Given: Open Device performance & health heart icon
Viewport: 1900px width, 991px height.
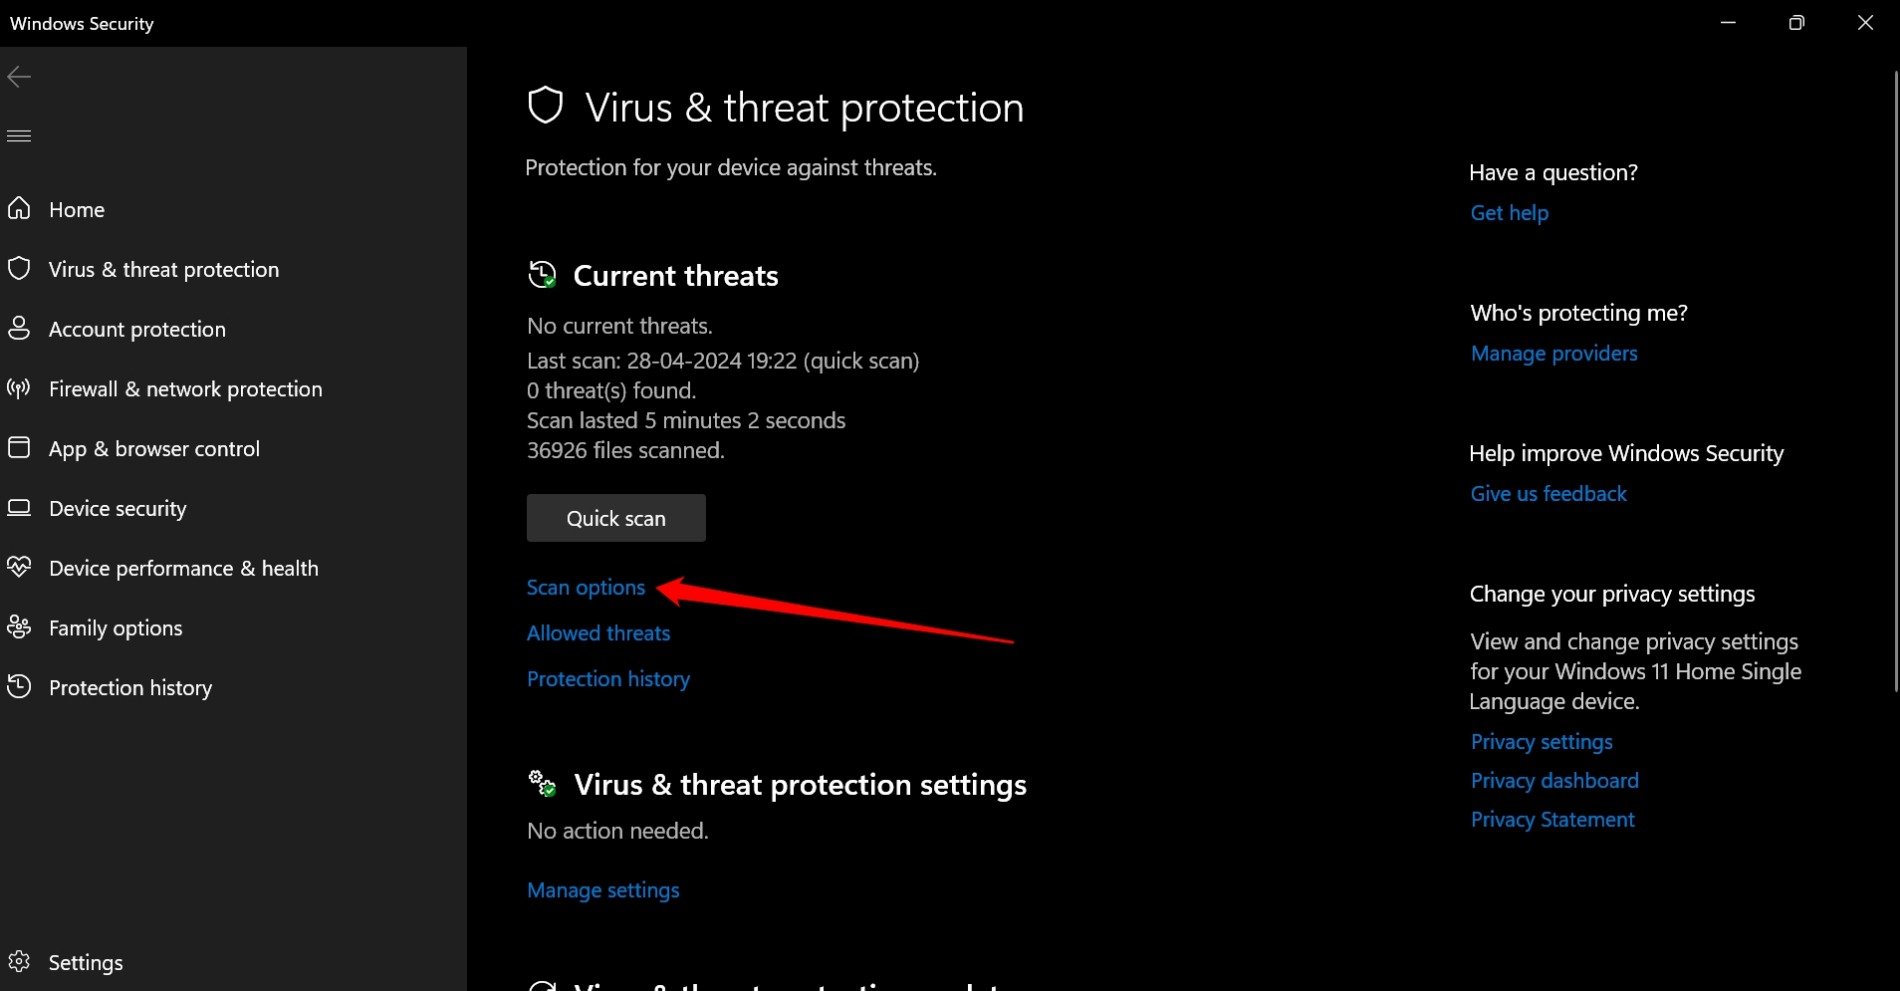Looking at the screenshot, I should tap(19, 567).
